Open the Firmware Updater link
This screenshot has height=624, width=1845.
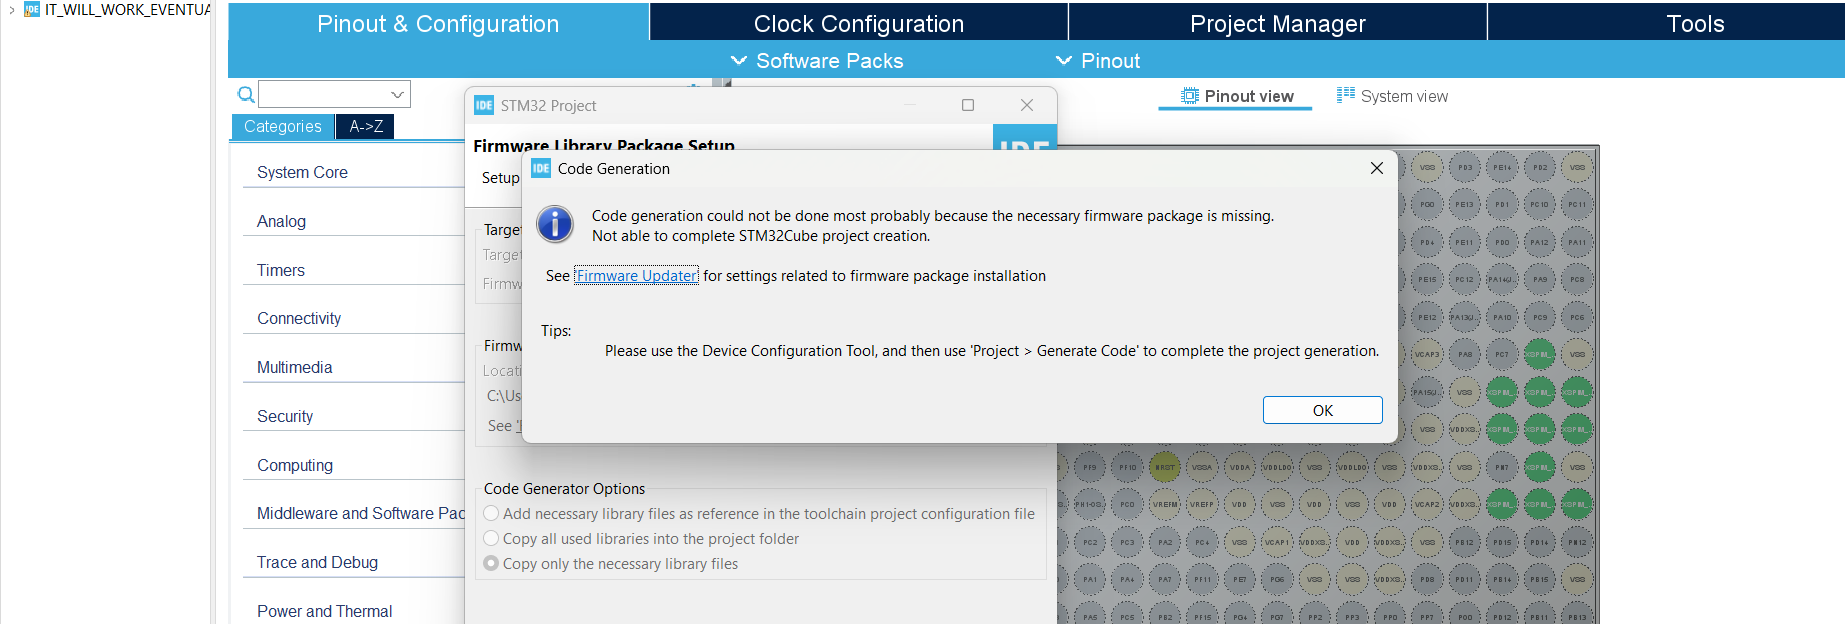click(x=636, y=276)
